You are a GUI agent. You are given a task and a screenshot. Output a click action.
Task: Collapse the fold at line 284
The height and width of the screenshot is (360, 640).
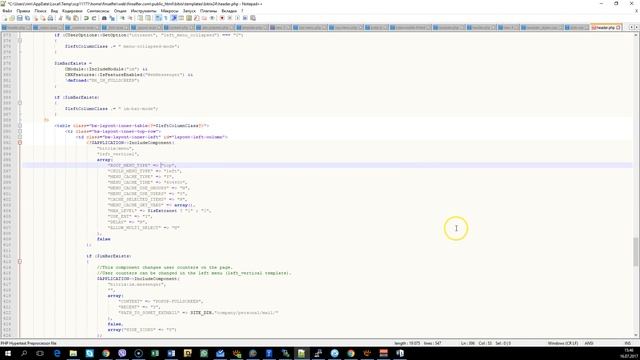click(x=20, y=103)
